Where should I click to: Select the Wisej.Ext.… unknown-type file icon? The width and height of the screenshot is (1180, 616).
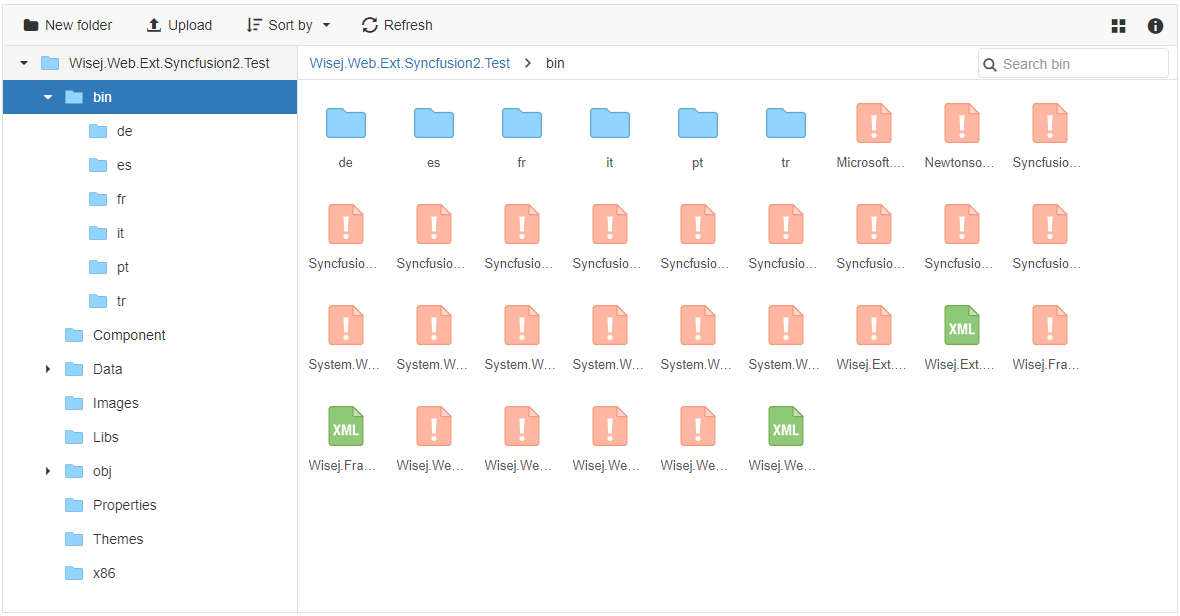tap(874, 325)
